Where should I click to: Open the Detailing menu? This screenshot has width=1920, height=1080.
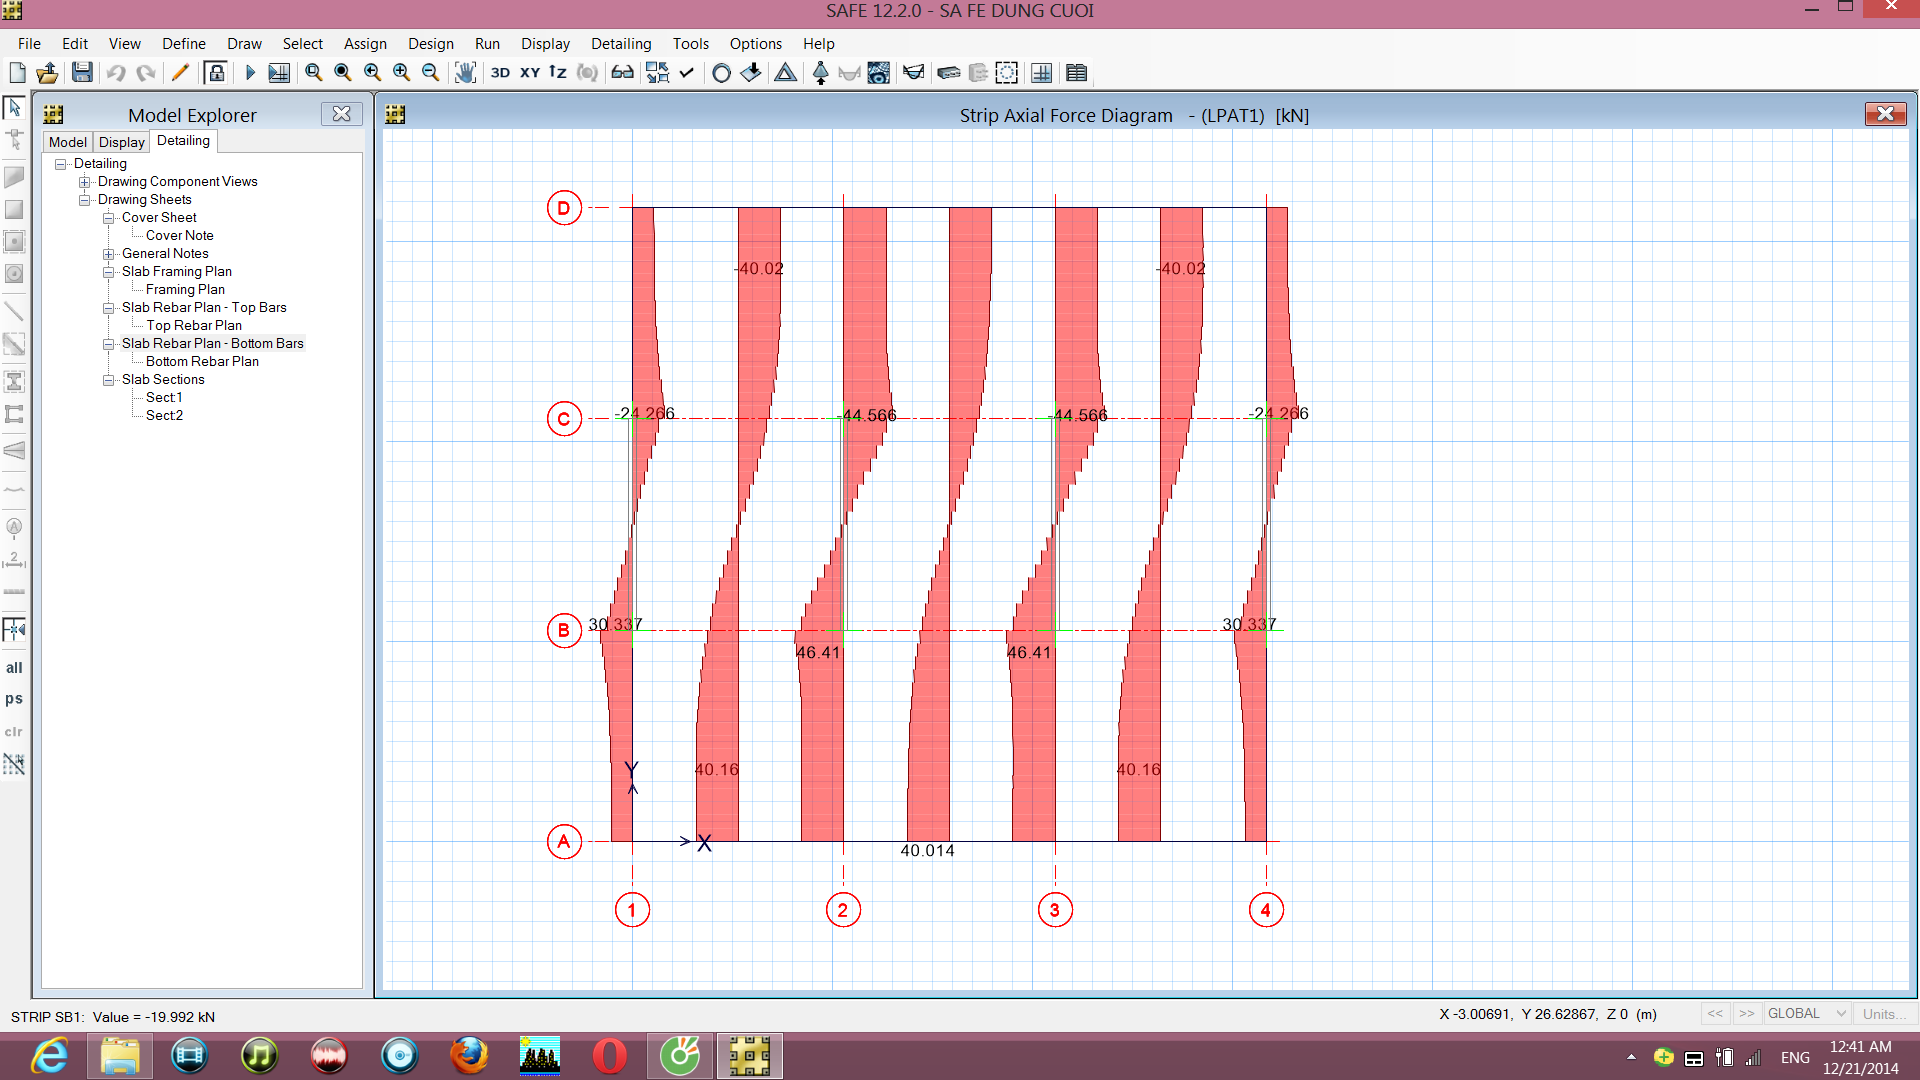coord(621,44)
